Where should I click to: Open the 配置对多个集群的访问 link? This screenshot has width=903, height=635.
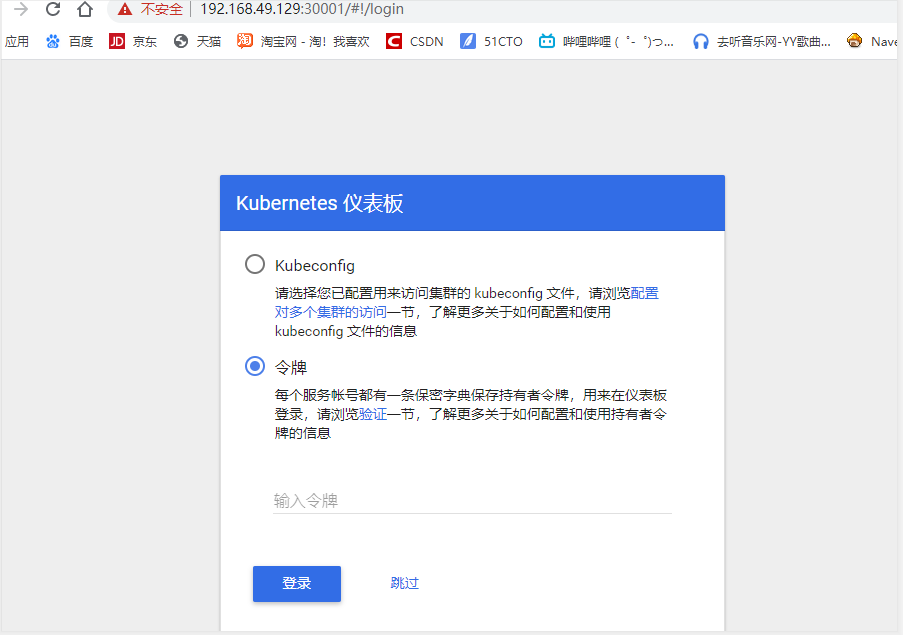(x=331, y=312)
